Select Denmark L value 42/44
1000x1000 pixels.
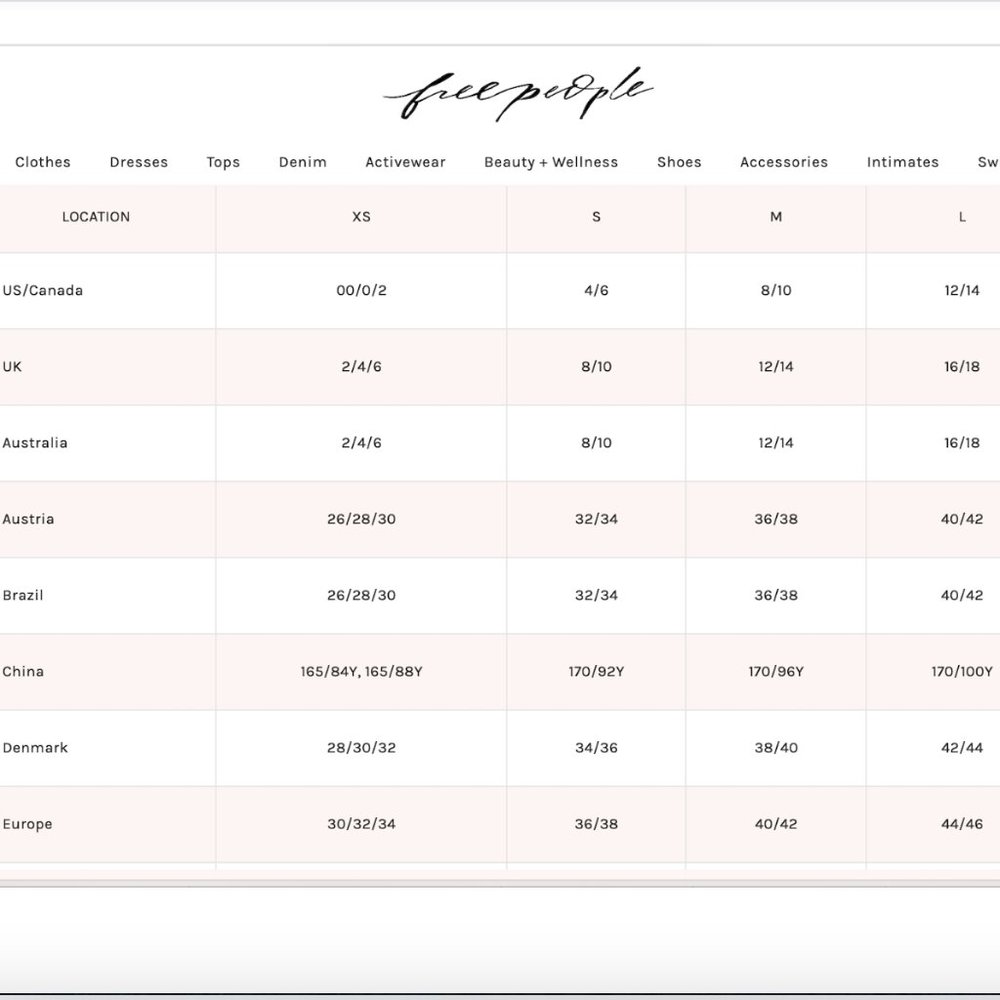962,747
